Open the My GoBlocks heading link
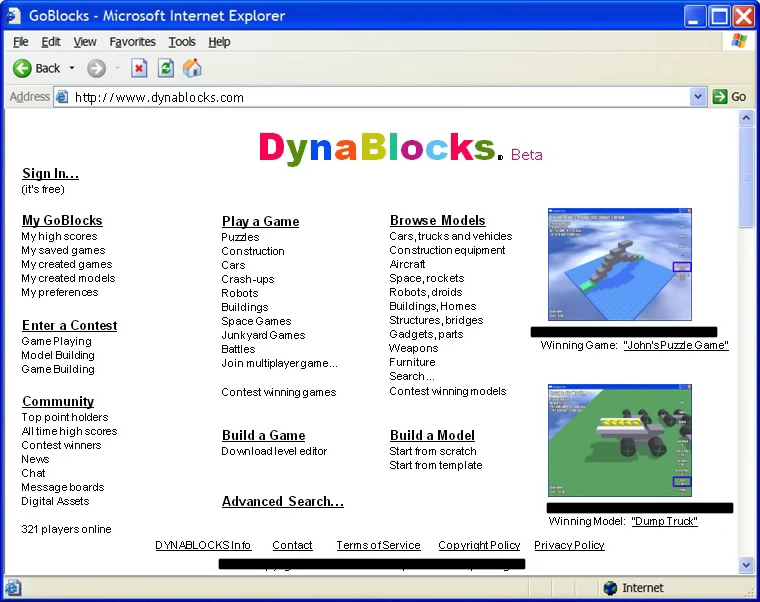The height and width of the screenshot is (602, 760). click(x=62, y=221)
